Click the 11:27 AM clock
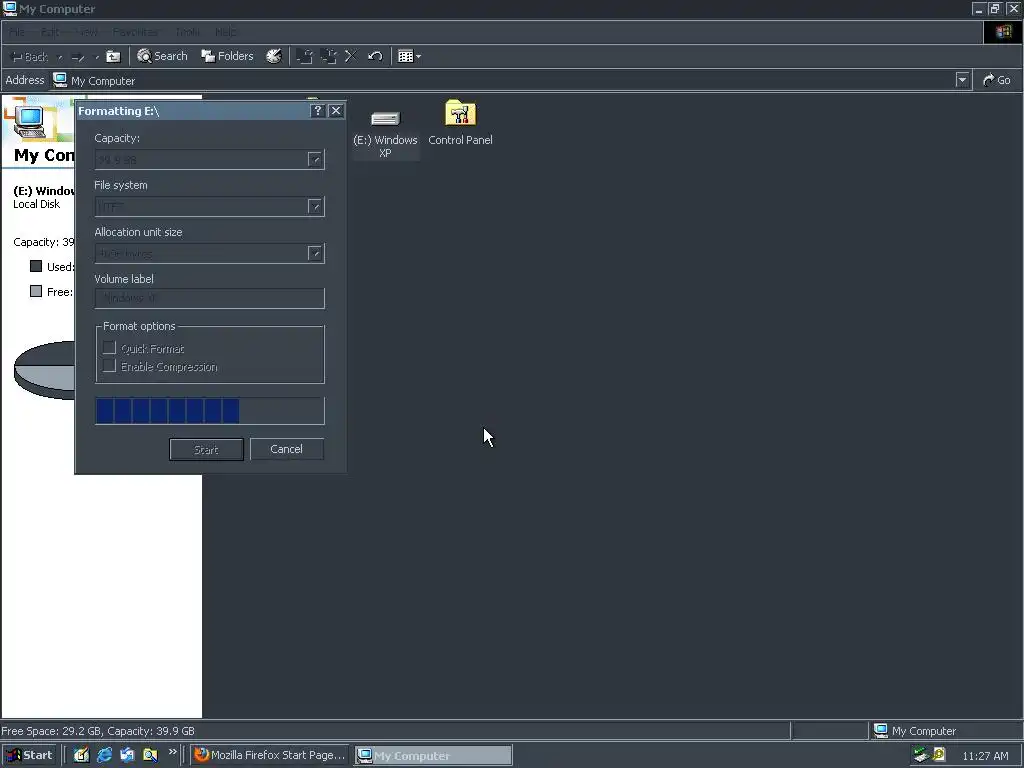Image resolution: width=1024 pixels, height=768 pixels. pyautogui.click(x=985, y=756)
